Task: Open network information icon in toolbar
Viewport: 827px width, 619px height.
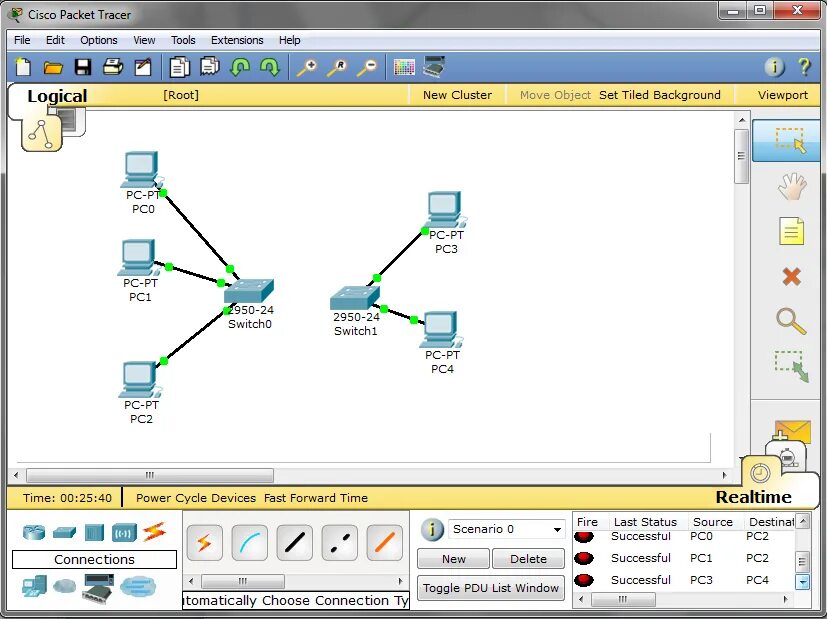Action: 774,67
